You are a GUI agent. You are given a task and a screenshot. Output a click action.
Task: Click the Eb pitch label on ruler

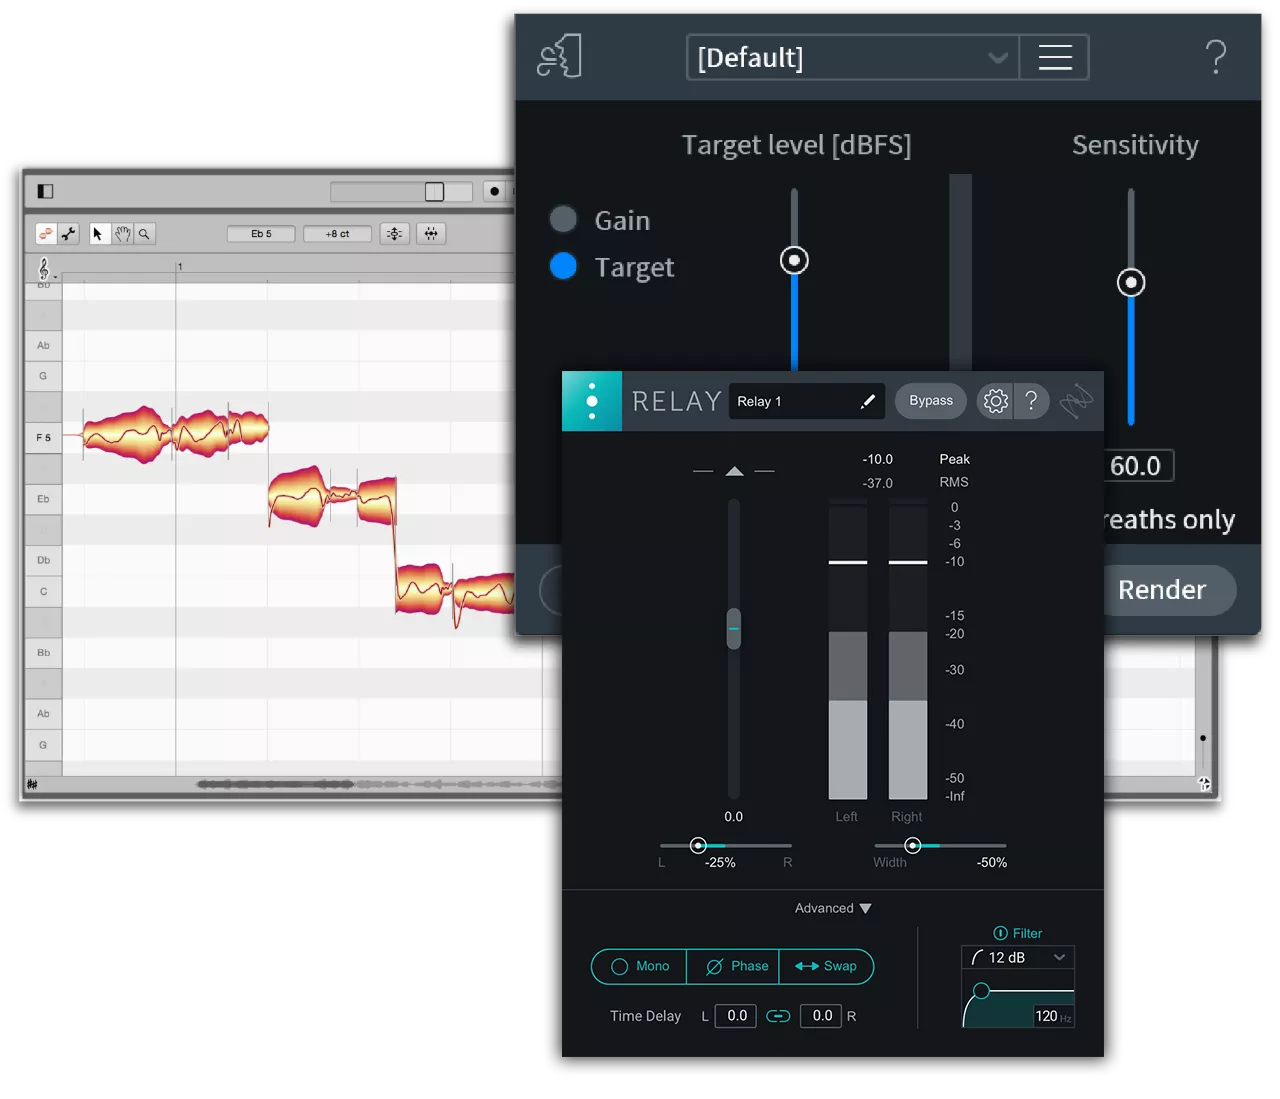pos(43,499)
